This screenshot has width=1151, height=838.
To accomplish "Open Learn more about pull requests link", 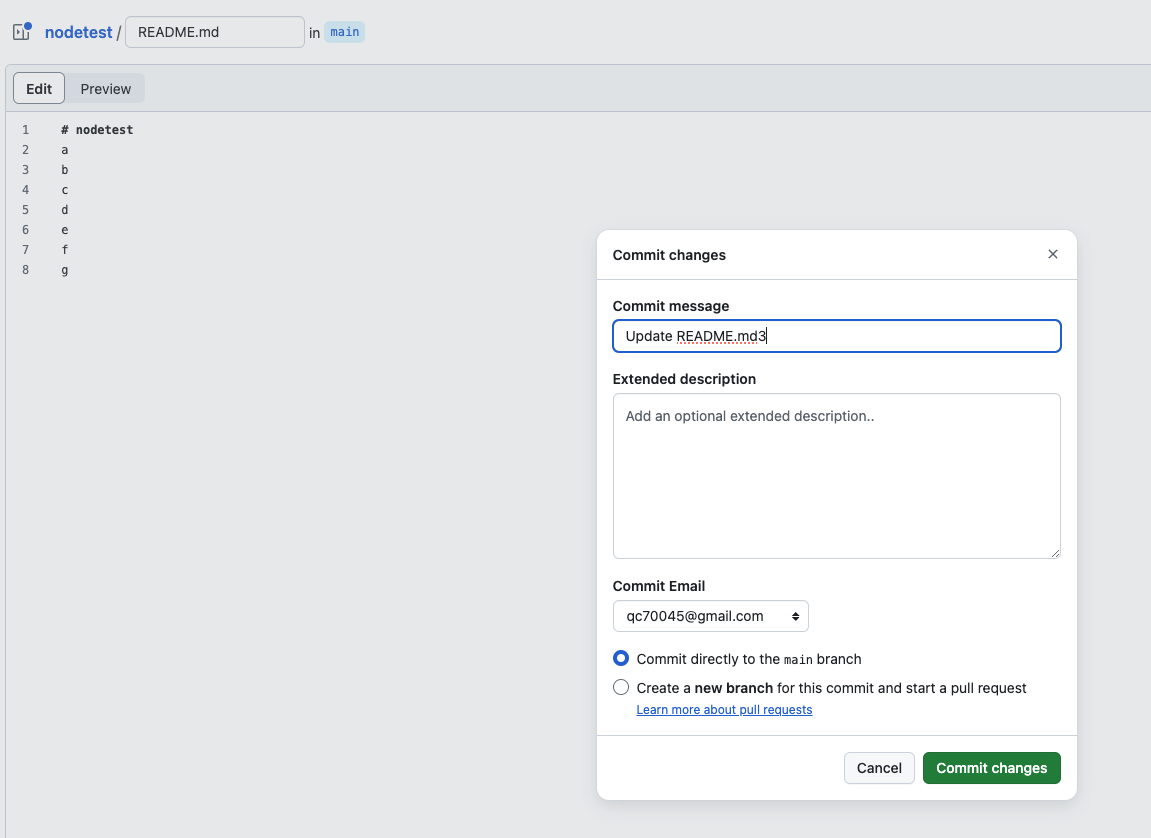I will pos(724,710).
